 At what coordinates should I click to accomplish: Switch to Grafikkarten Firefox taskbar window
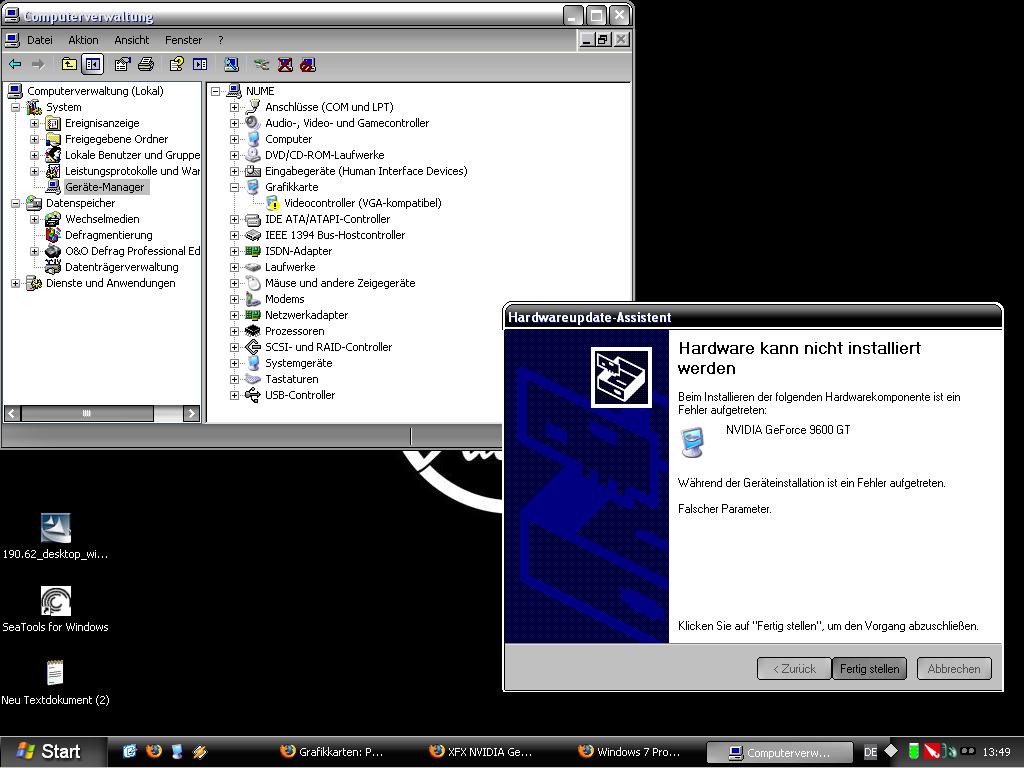(332, 752)
